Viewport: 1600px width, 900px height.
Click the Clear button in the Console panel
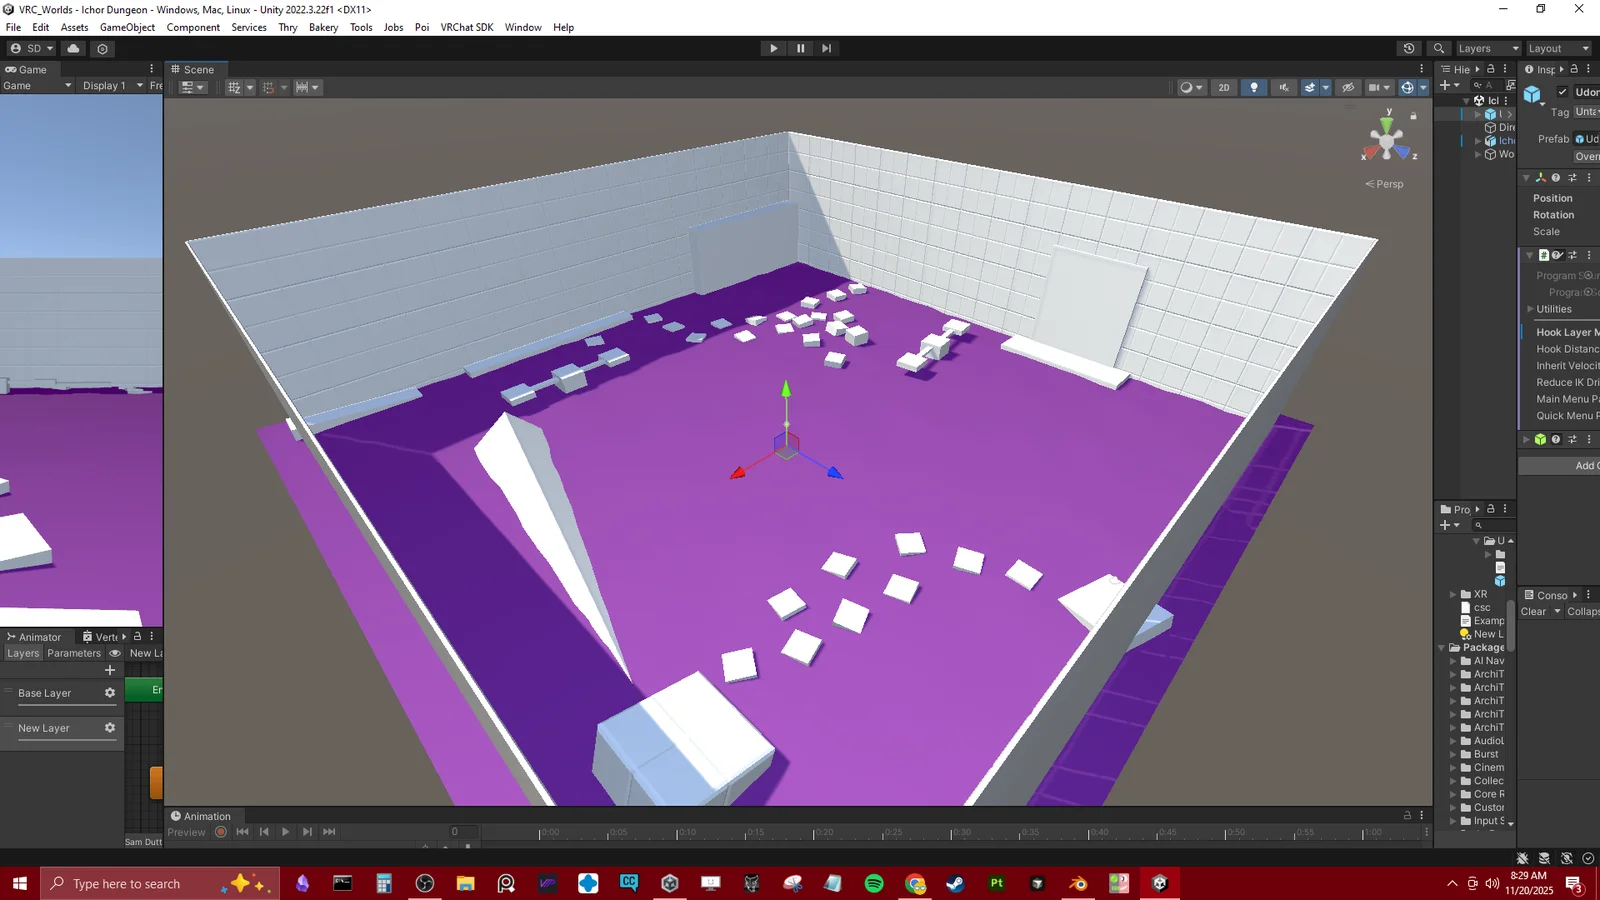click(x=1533, y=611)
